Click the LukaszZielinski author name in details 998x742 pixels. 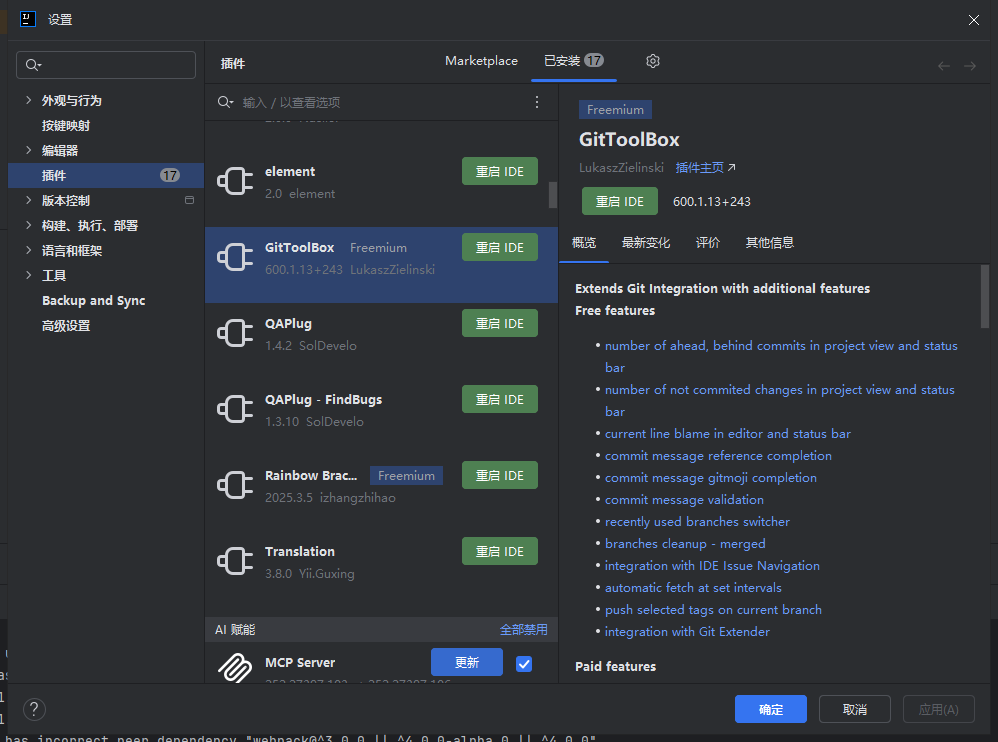tap(621, 167)
